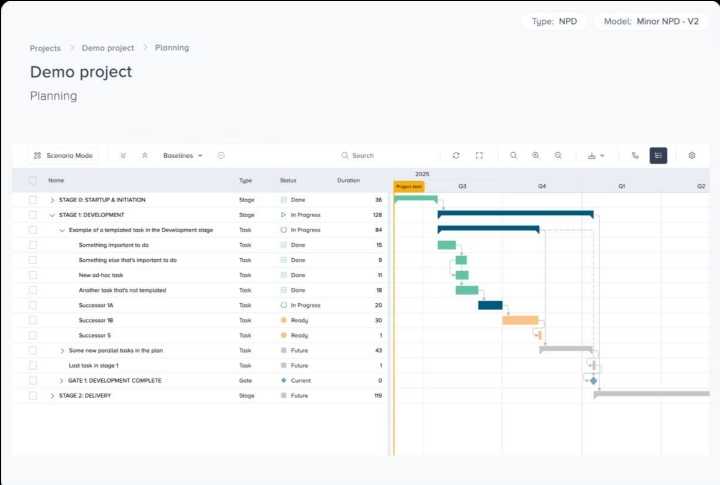720x485 pixels.
Task: Collapse the Stage 1: Development row
Action: pos(52,215)
